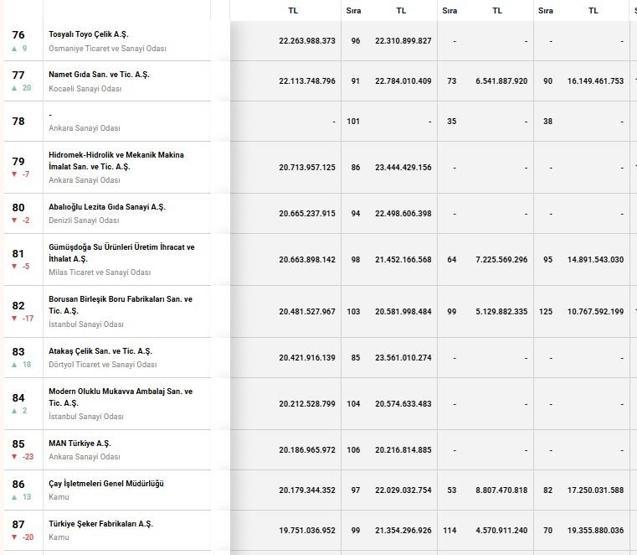Click rank number 87
Screen dimensions: 637x555
(x=18, y=525)
